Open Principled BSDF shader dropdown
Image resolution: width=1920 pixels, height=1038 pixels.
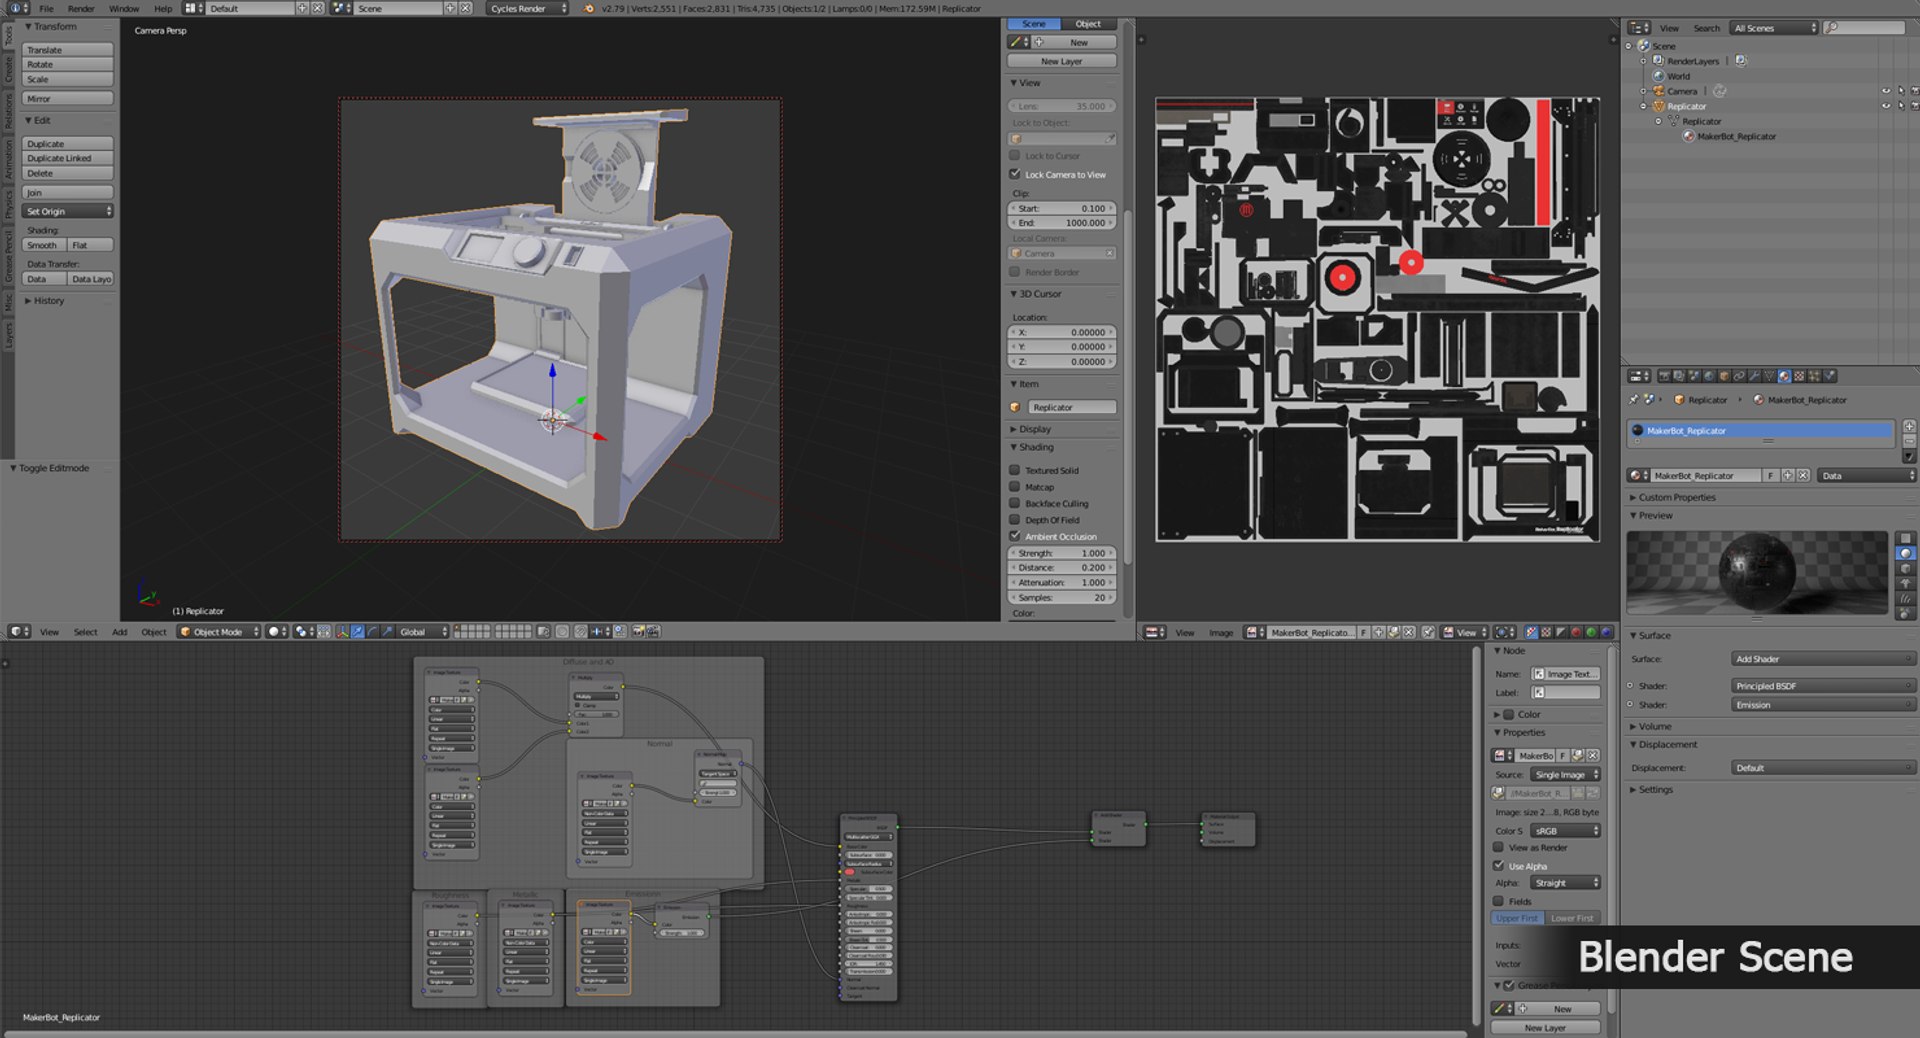click(x=1823, y=686)
